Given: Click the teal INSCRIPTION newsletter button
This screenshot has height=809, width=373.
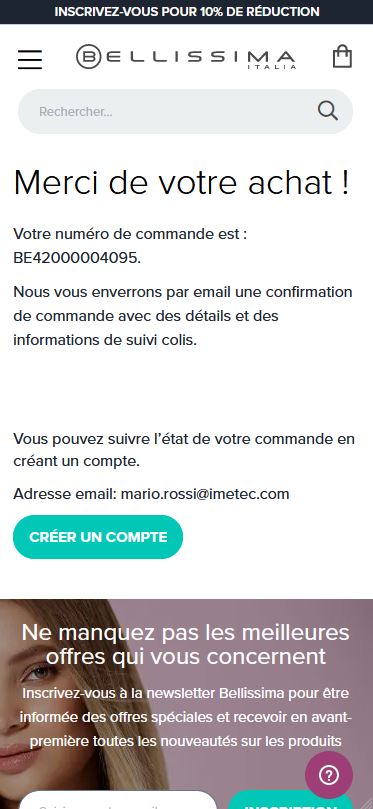Looking at the screenshot, I should coord(290,800).
